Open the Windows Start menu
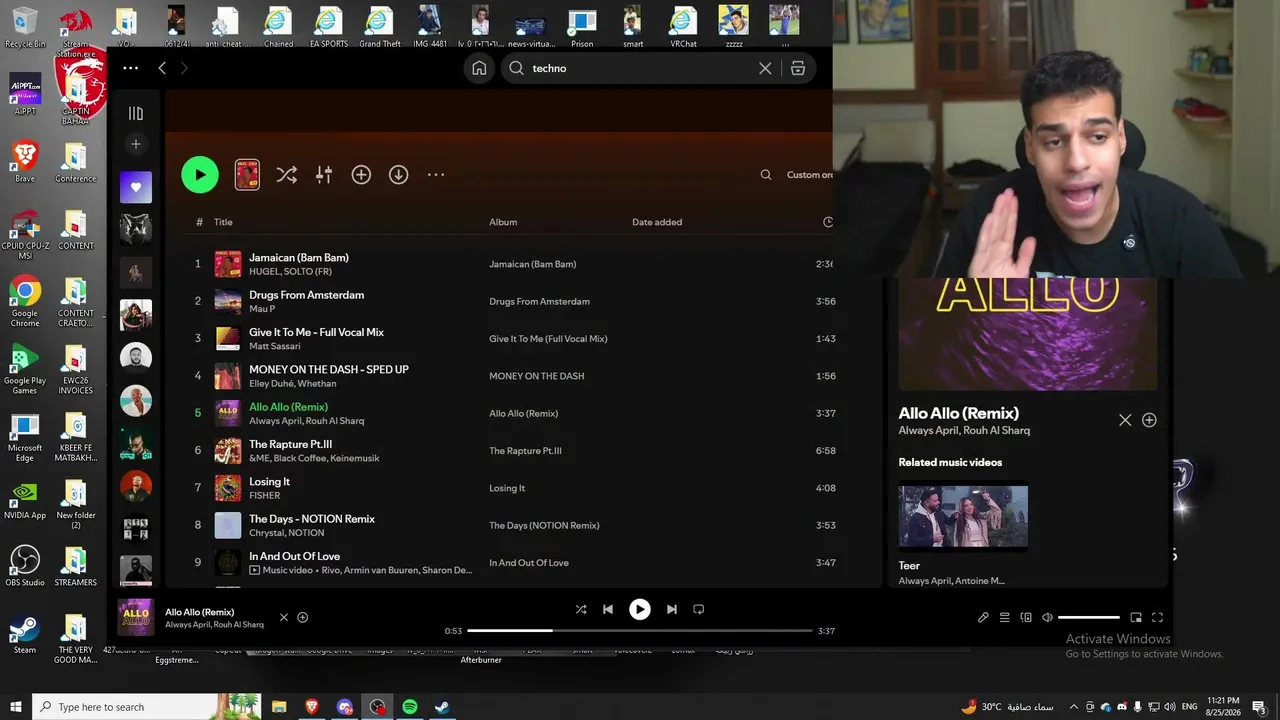The image size is (1280, 720). (15, 707)
